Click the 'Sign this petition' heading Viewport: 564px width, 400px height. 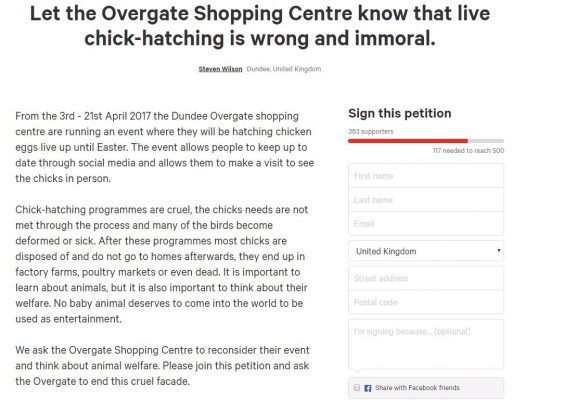click(400, 114)
